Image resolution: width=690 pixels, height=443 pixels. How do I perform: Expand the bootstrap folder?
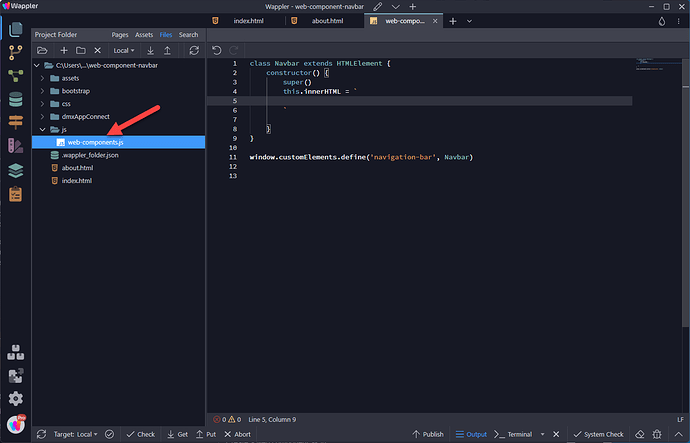tap(43, 91)
